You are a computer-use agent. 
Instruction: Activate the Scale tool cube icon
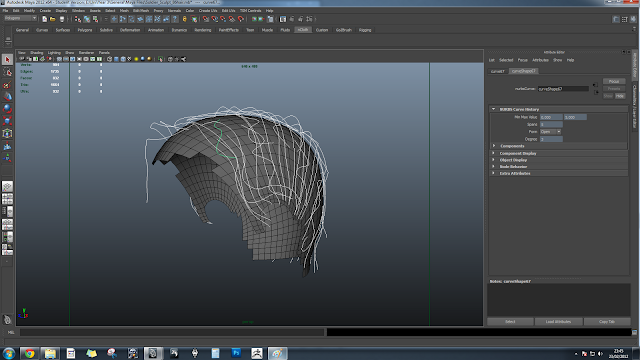pos(7,121)
